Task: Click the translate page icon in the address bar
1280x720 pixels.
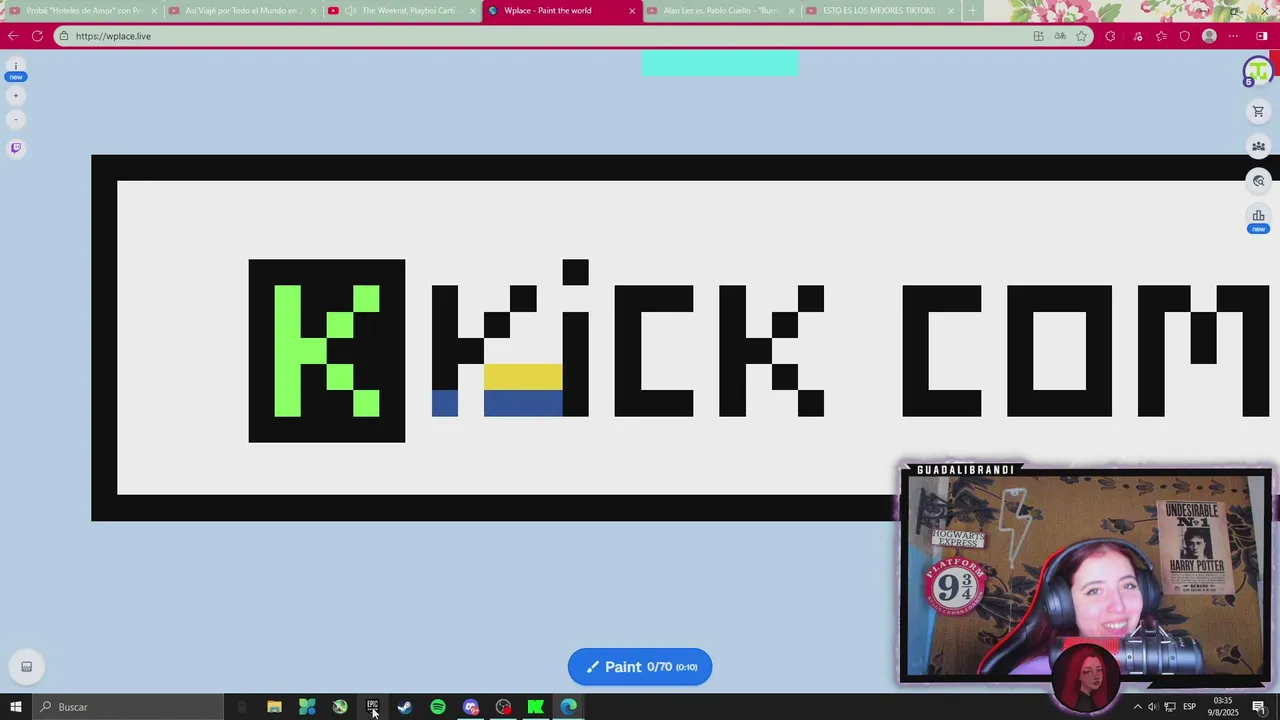Action: [1060, 36]
